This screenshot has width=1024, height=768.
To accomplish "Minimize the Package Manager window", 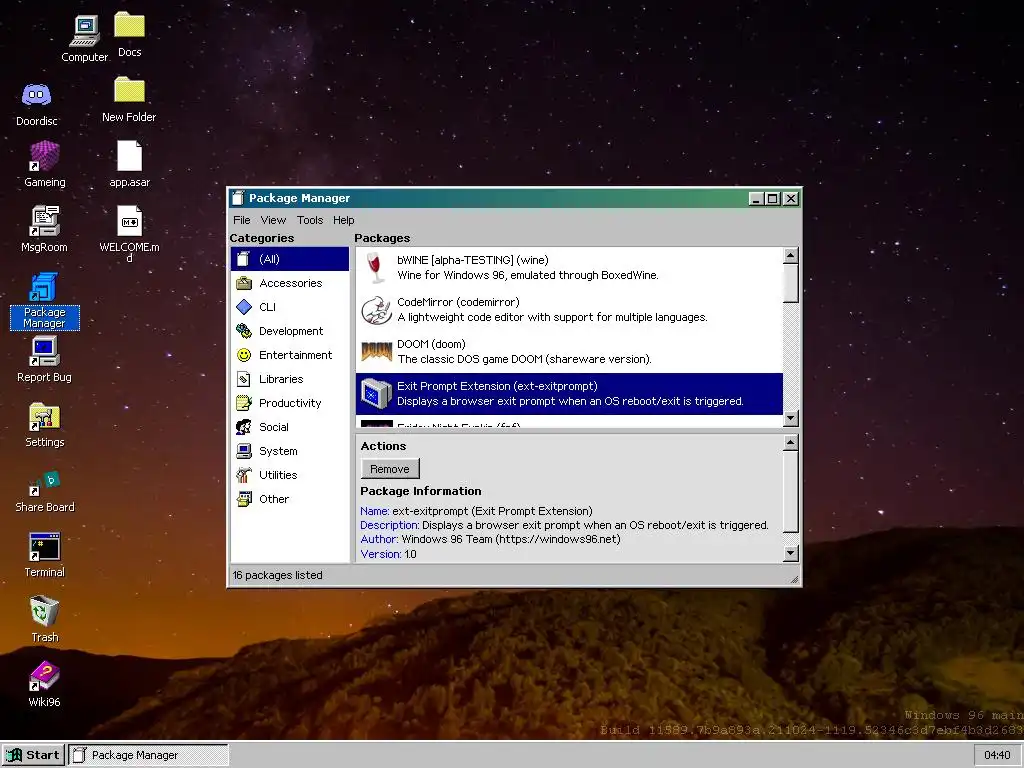I will pos(756,199).
